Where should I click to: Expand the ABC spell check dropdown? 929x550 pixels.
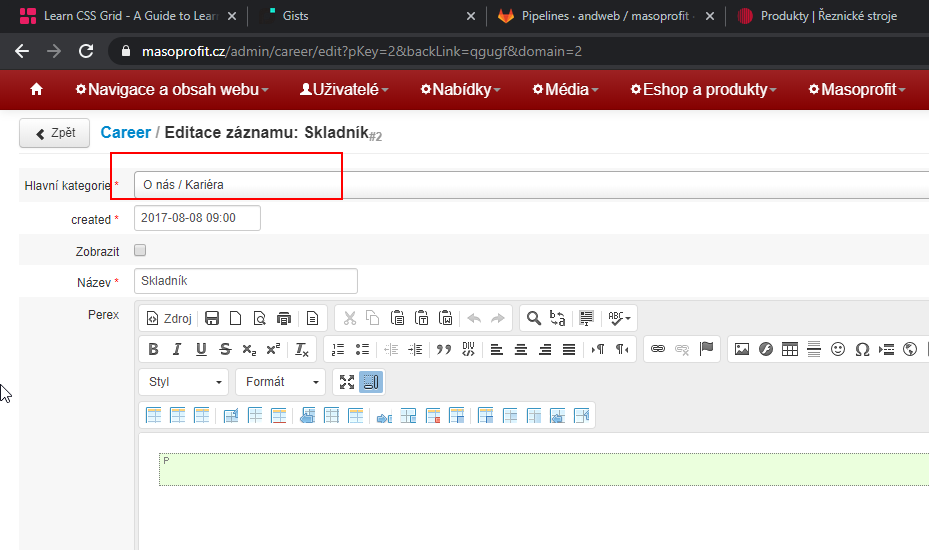[x=619, y=318]
